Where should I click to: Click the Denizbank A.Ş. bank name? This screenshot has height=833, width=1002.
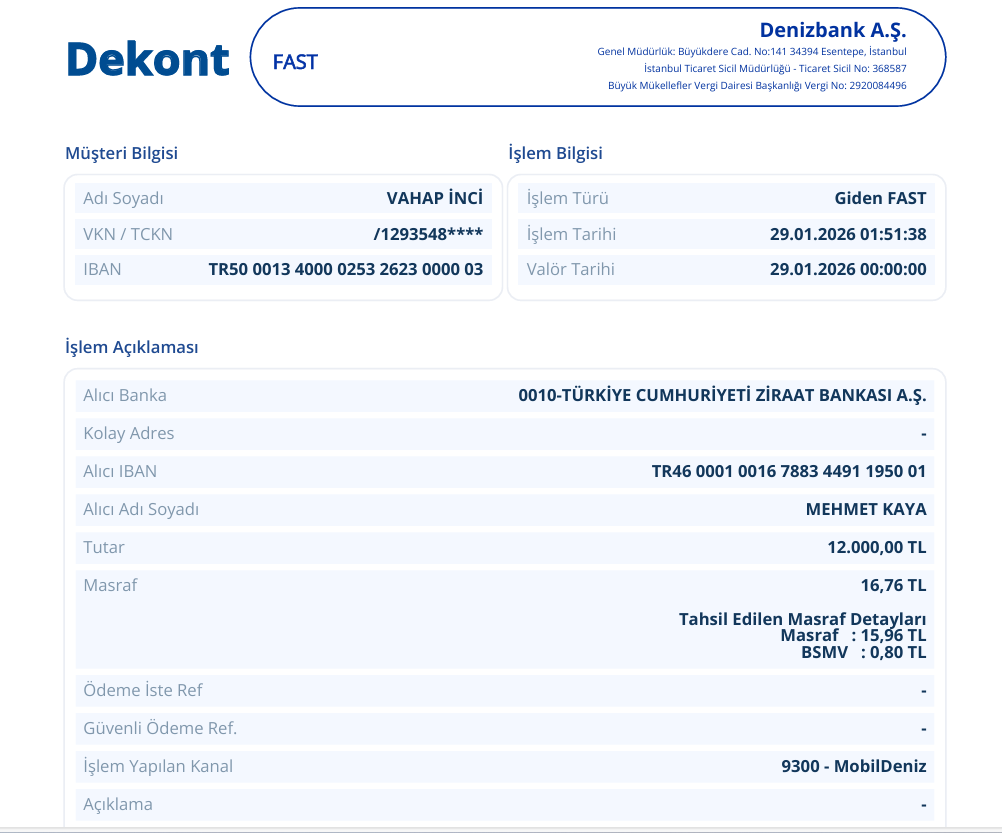click(x=833, y=30)
